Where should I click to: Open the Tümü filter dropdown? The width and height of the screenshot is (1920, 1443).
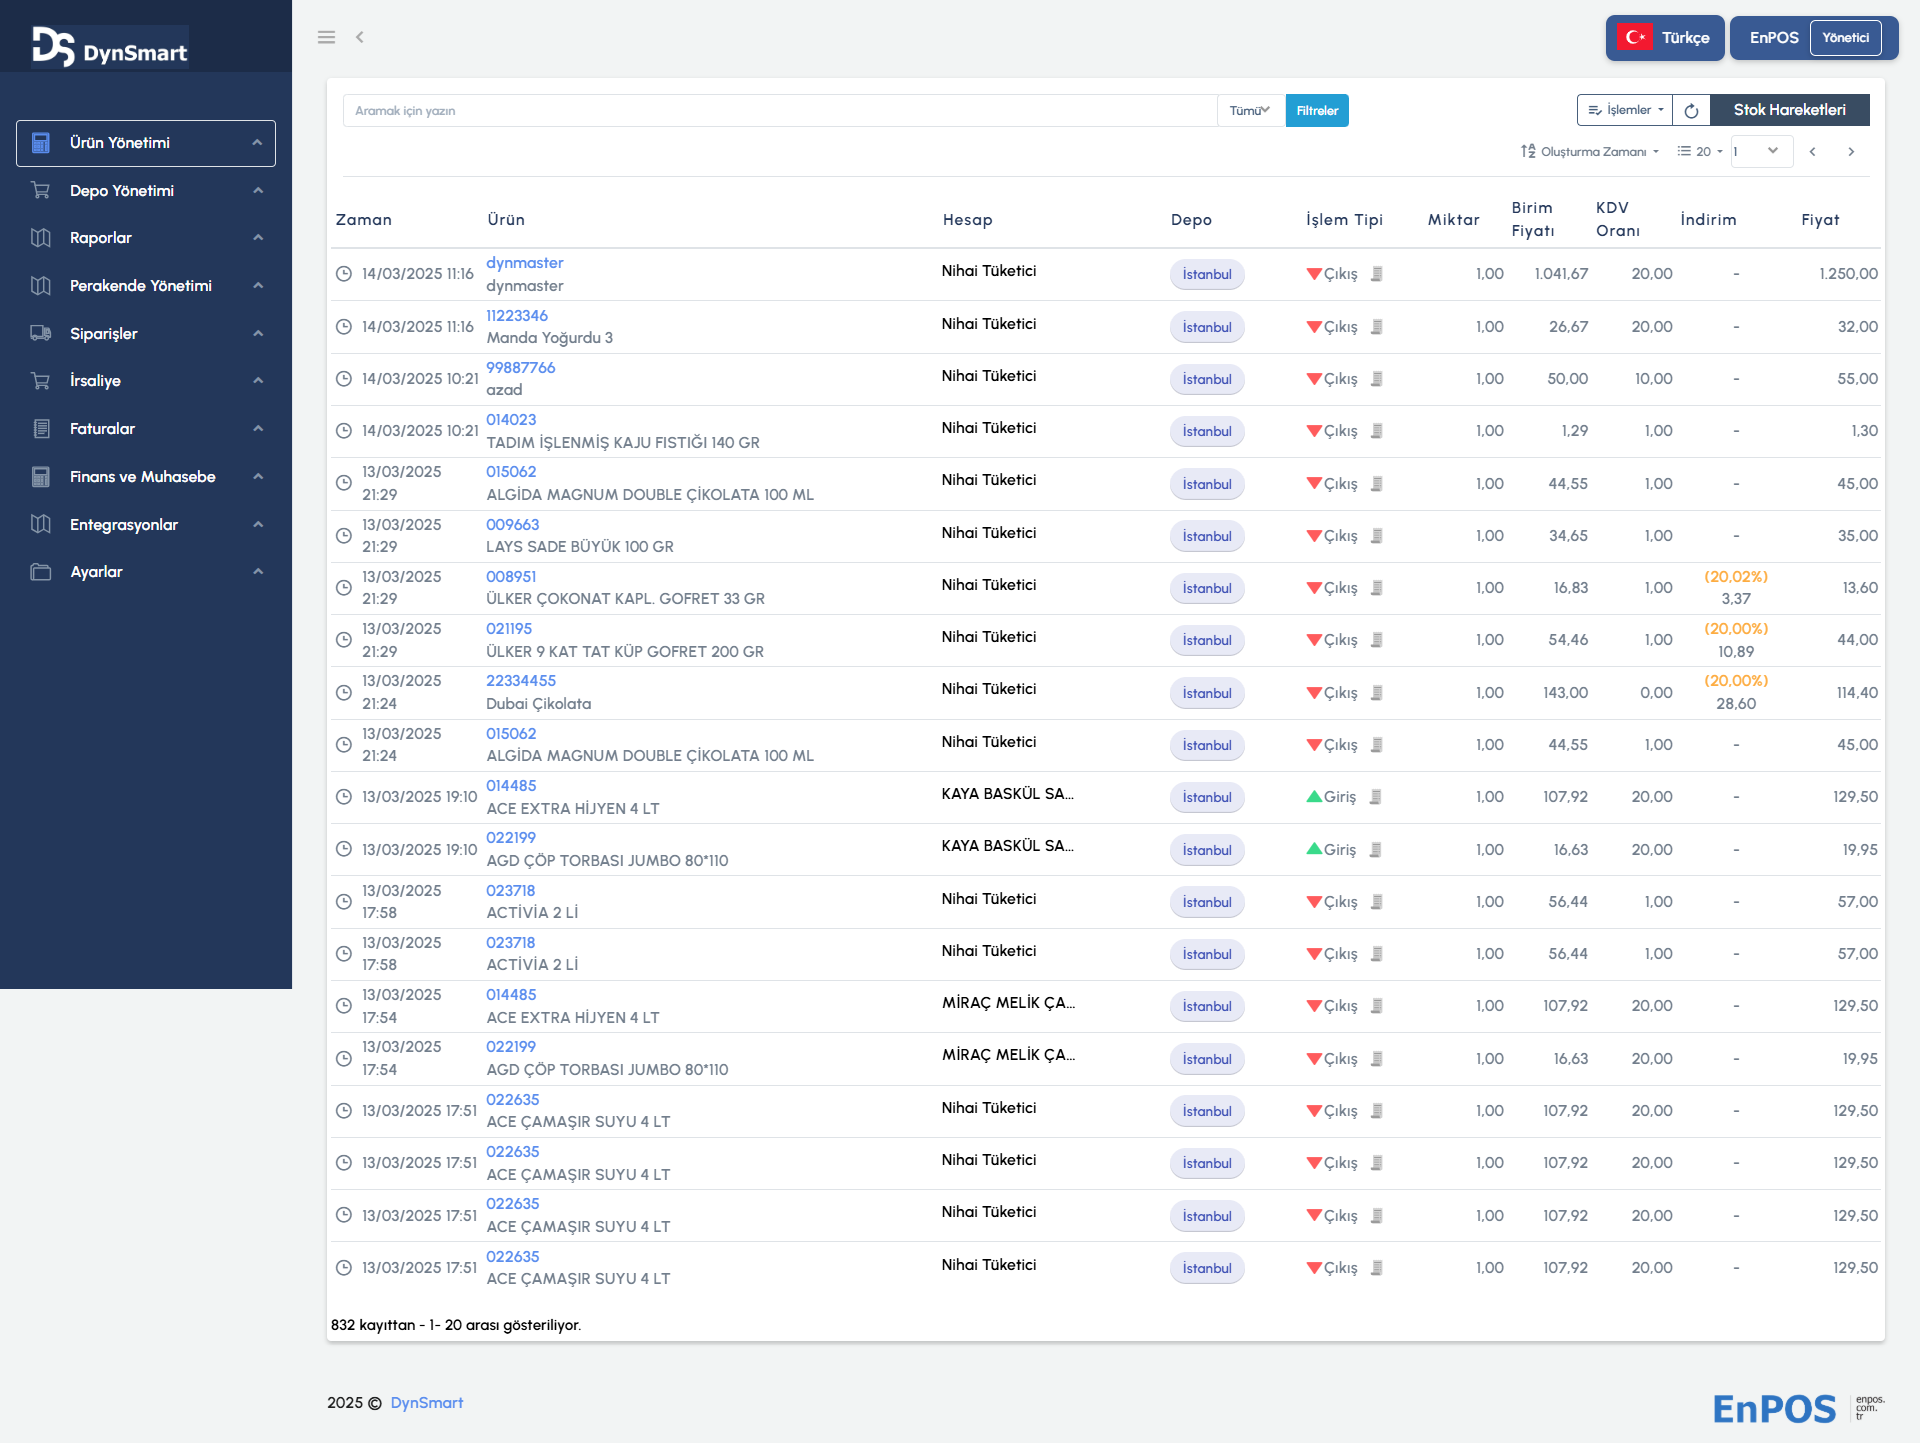coord(1250,111)
